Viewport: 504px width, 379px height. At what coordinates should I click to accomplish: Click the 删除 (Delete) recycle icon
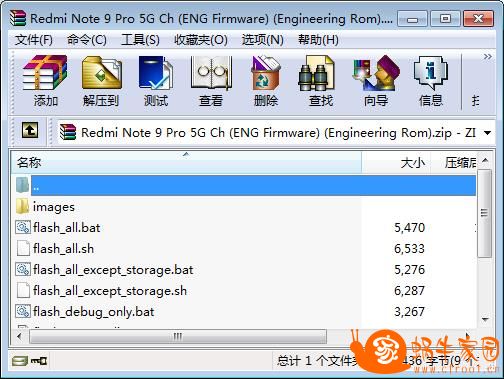266,81
